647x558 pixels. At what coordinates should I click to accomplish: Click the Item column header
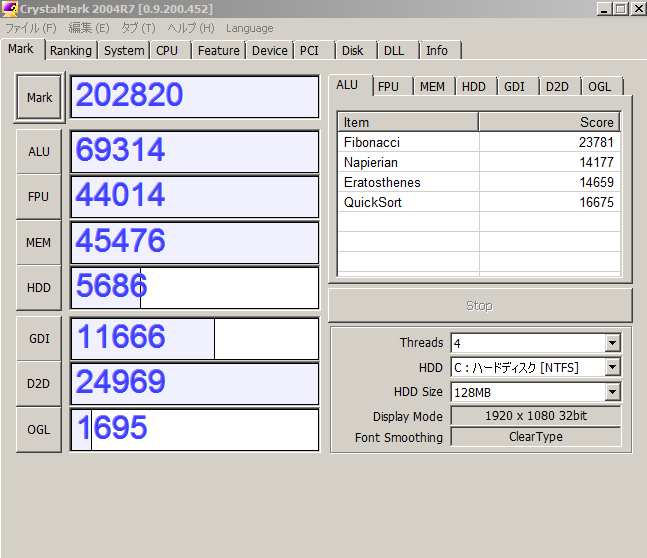coord(408,122)
